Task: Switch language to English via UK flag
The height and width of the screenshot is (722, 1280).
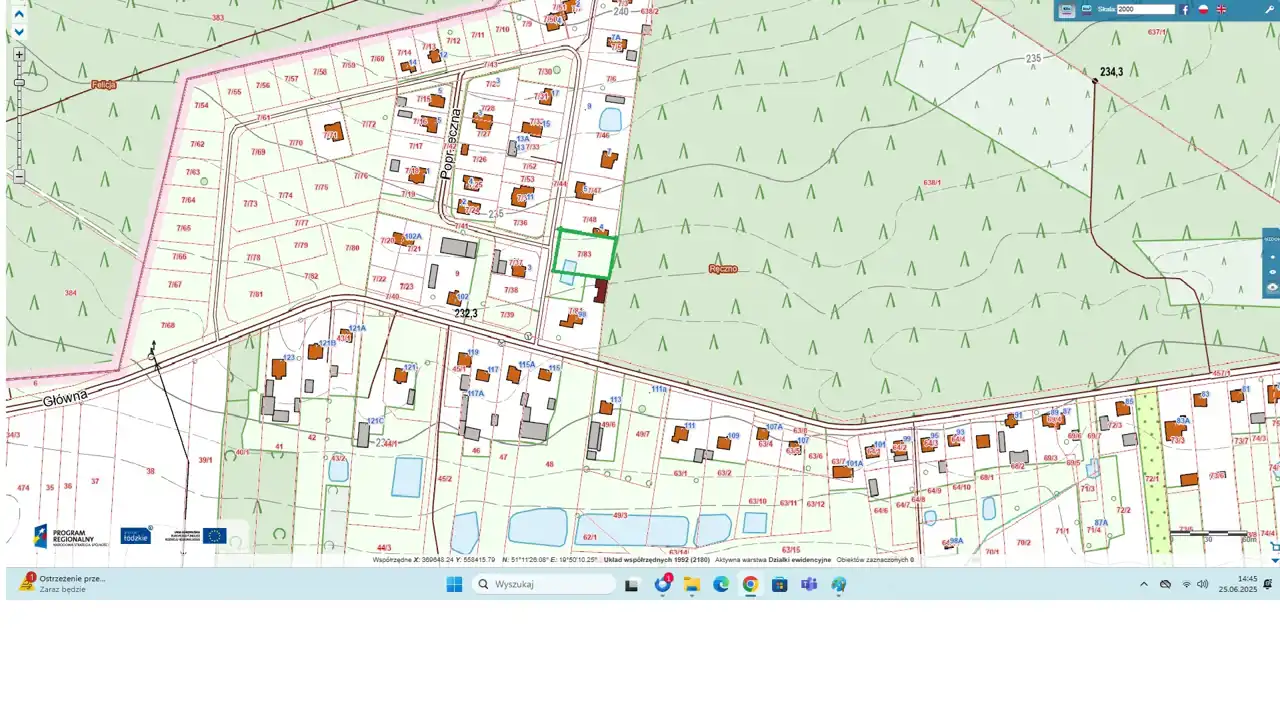Action: click(1221, 10)
